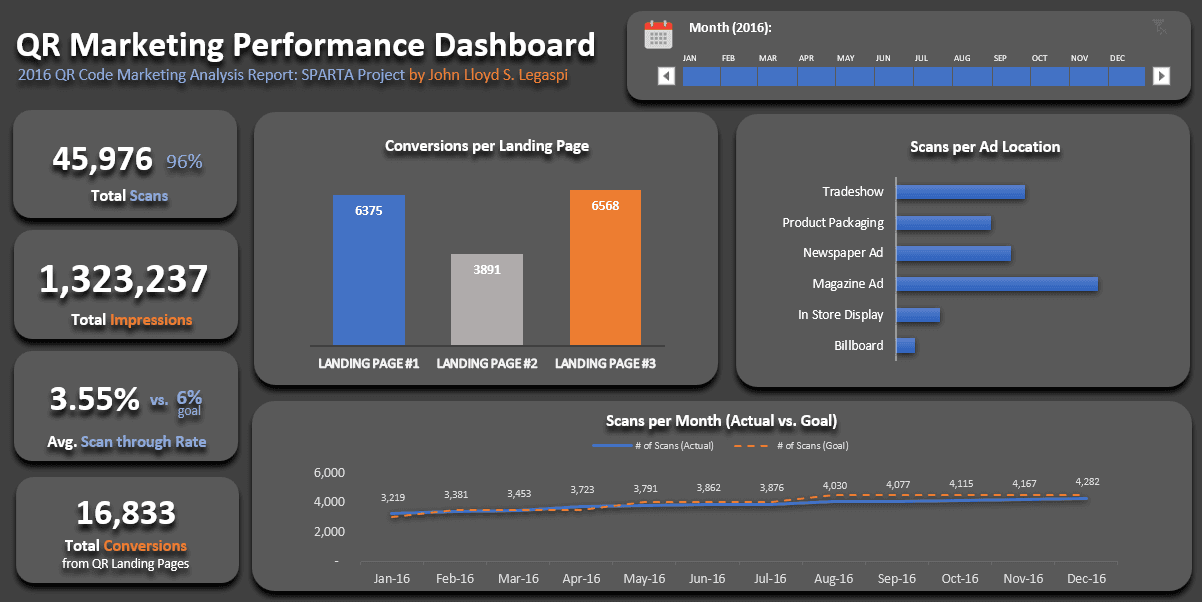Select the SEP segment in the month timeline
Viewport: 1202px width, 602px height.
pos(1010,76)
